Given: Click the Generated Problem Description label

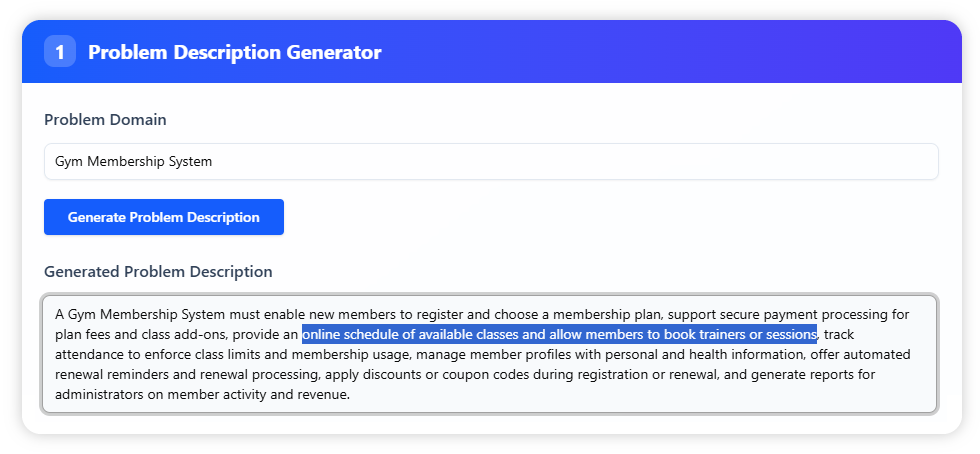Looking at the screenshot, I should point(158,271).
